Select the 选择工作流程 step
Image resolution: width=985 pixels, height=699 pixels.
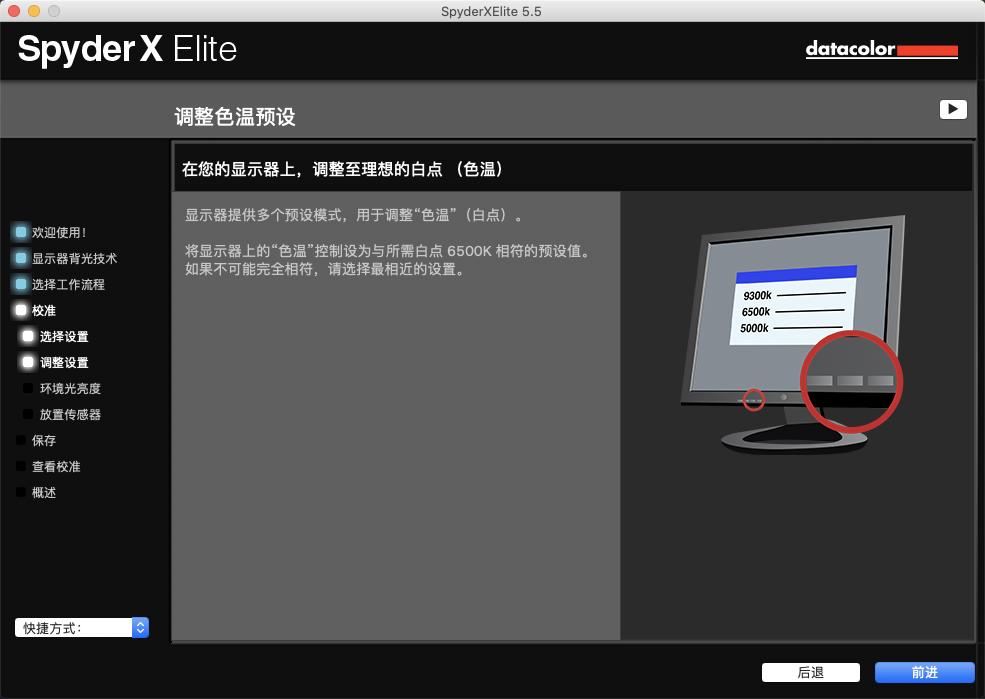[68, 284]
